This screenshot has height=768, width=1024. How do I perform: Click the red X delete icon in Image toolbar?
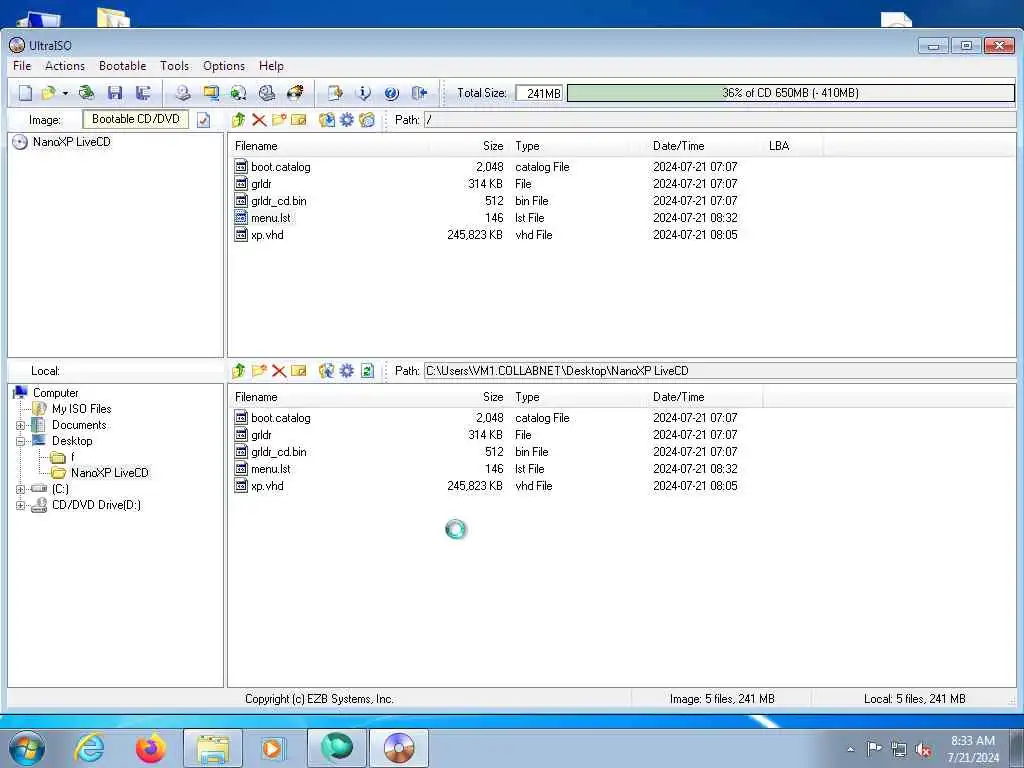click(259, 120)
